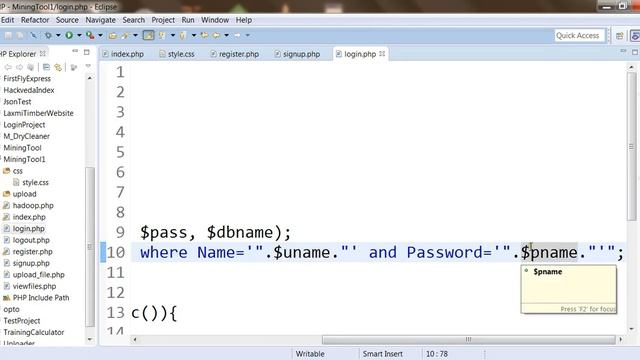The width and height of the screenshot is (640, 360).
Task: Open the Search dropdown arrow
Action: click(x=136, y=36)
